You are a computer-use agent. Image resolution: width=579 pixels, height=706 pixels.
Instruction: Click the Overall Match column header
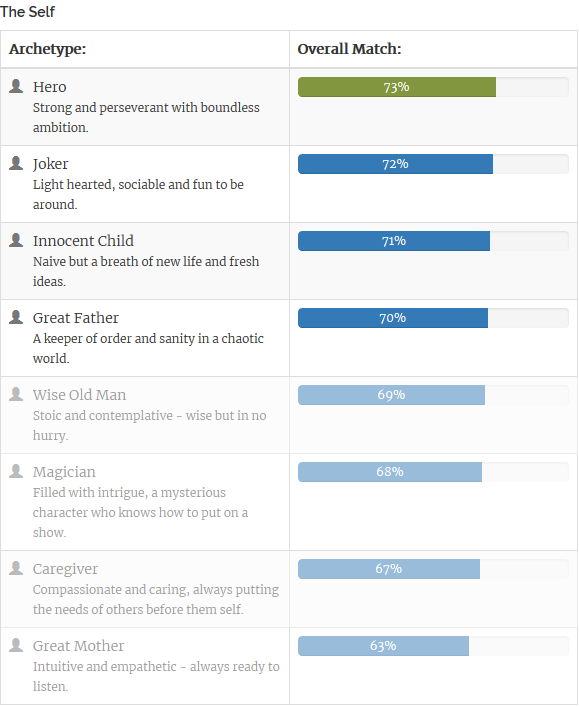(x=349, y=49)
